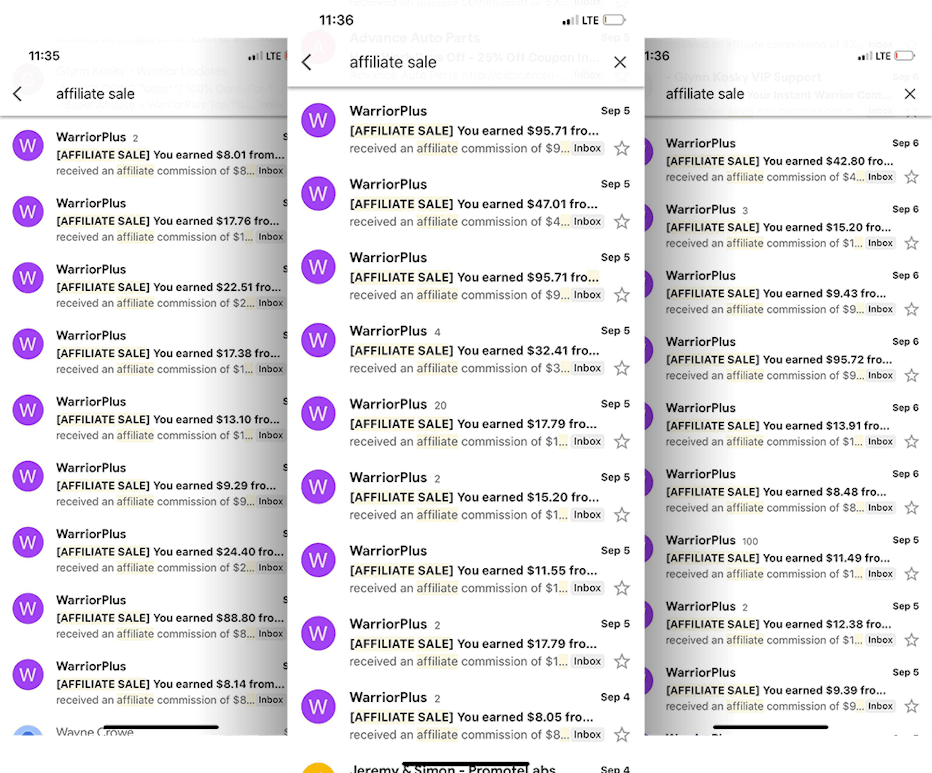Star the $42.80 affiliate sale email
The width and height of the screenshot is (932, 773).
[x=911, y=177]
